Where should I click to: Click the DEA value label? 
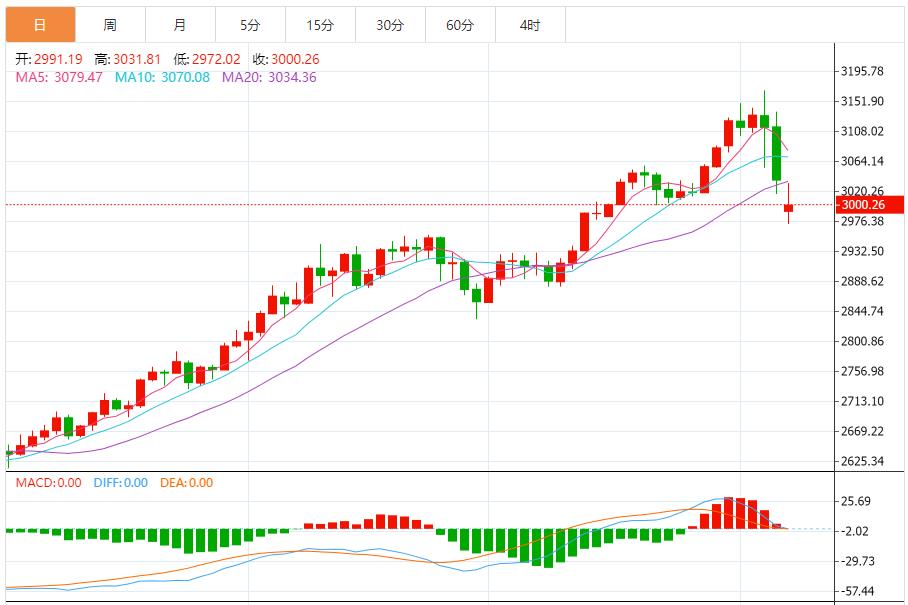[x=187, y=483]
